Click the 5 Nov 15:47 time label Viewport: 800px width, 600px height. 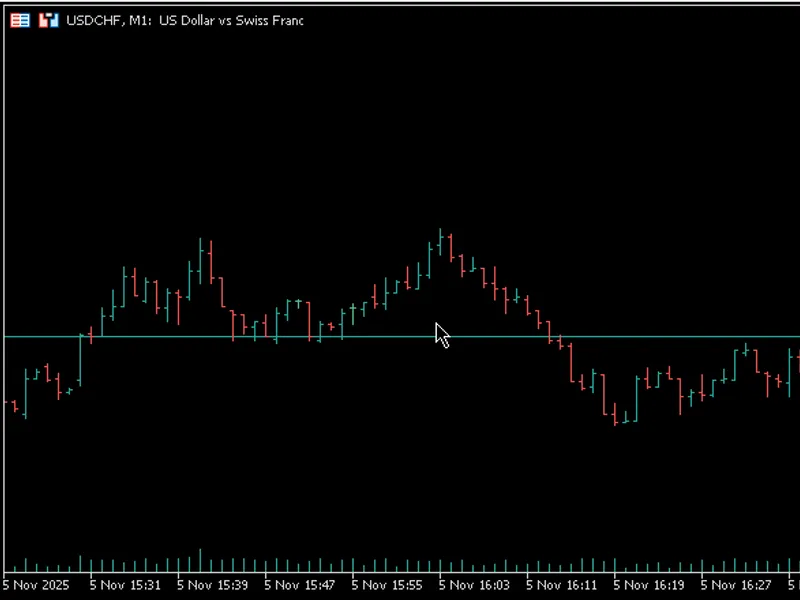tap(300, 585)
